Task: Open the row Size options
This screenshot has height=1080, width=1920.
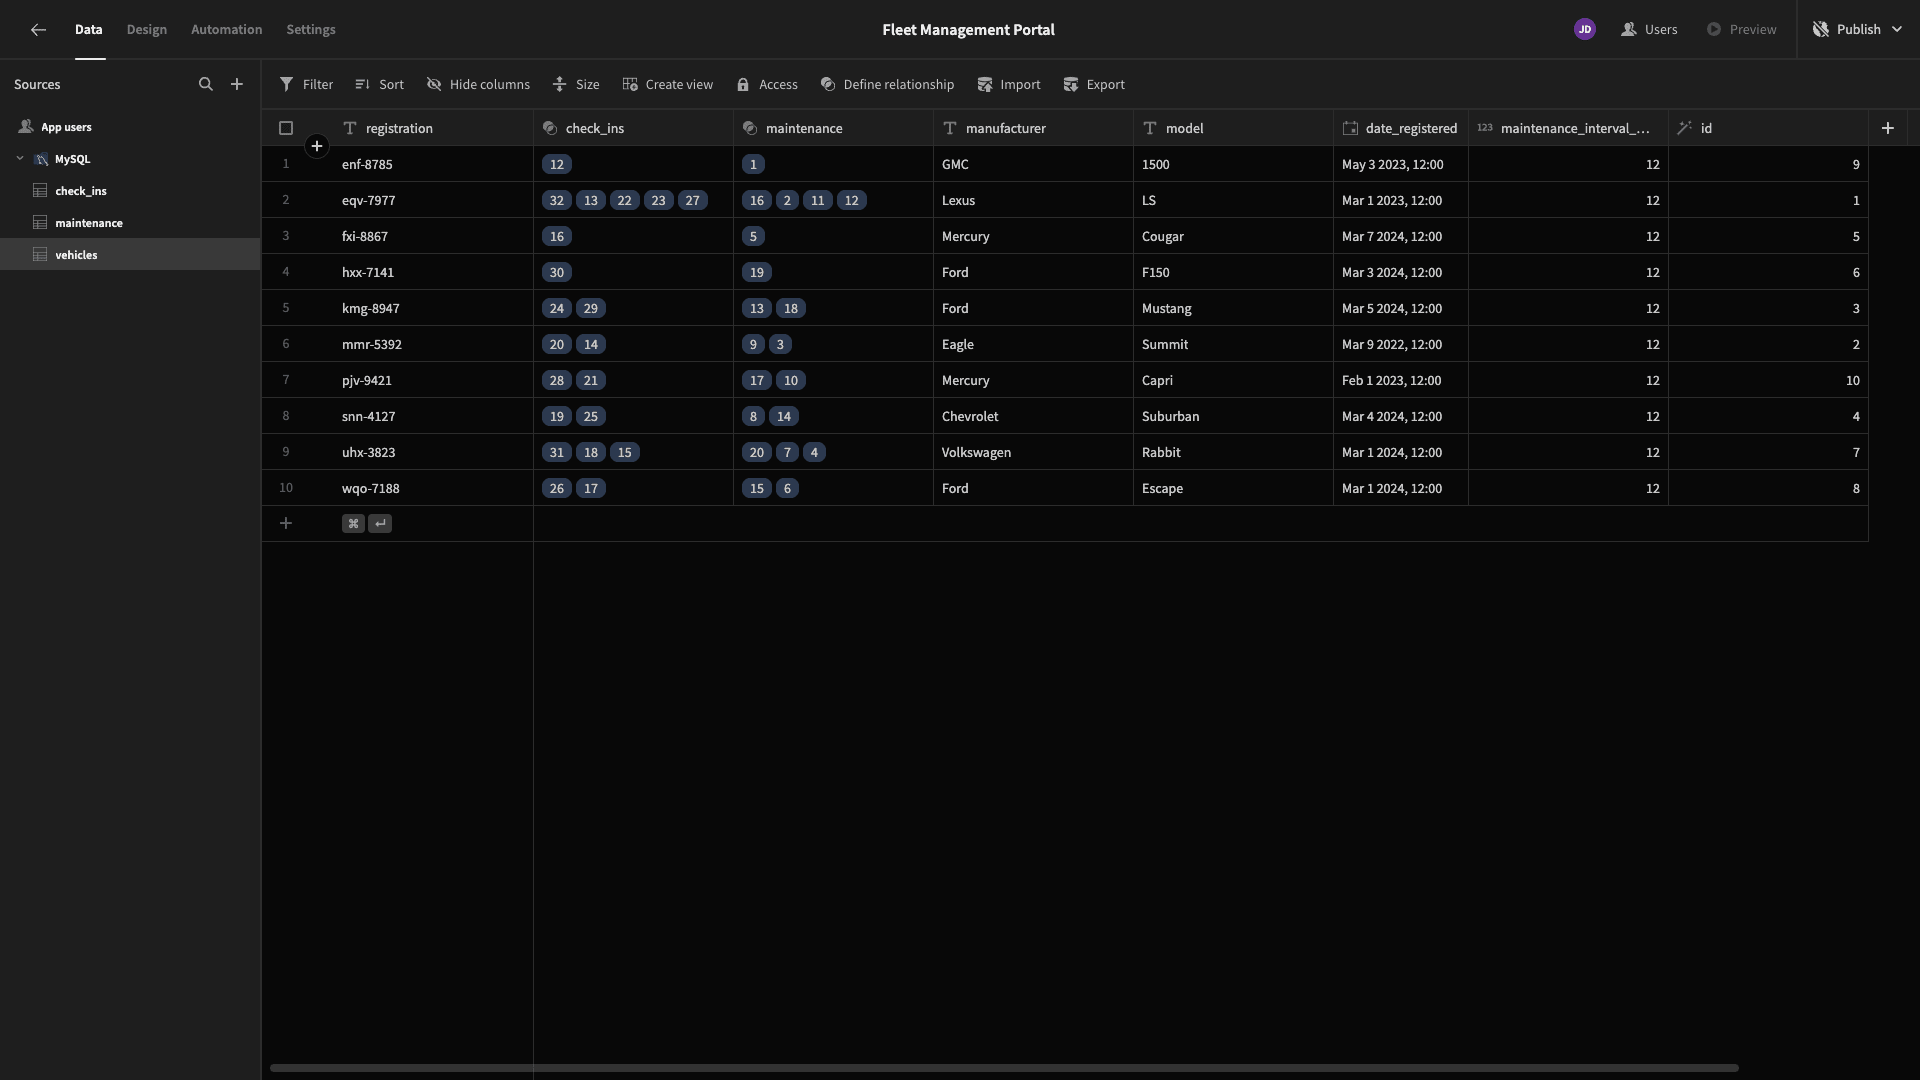Action: point(576,84)
